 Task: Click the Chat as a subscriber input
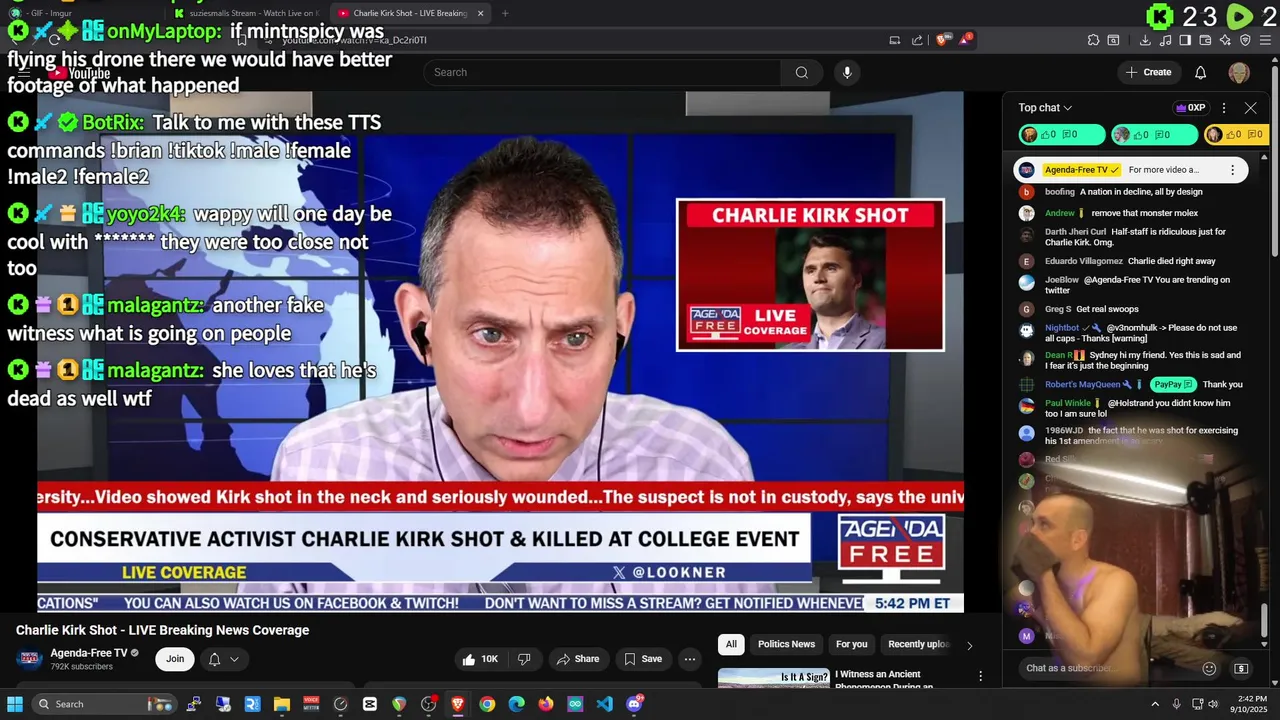(1108, 668)
